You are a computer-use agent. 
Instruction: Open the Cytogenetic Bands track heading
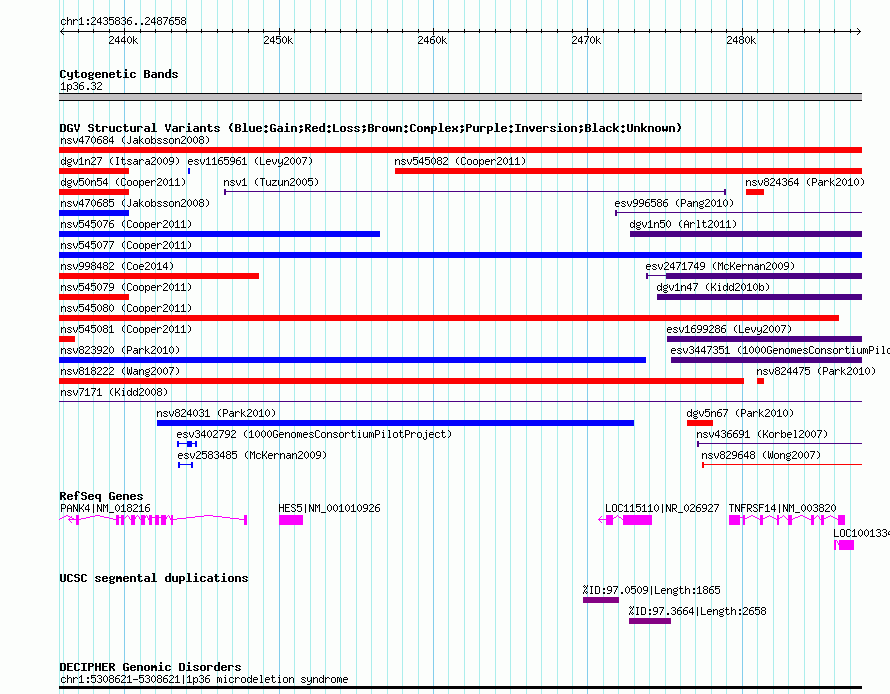tap(119, 74)
